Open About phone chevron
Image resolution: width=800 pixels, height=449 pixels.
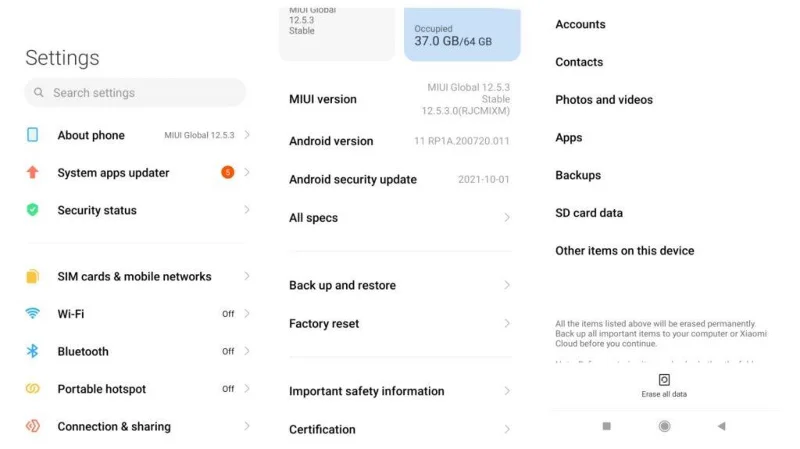coord(247,135)
